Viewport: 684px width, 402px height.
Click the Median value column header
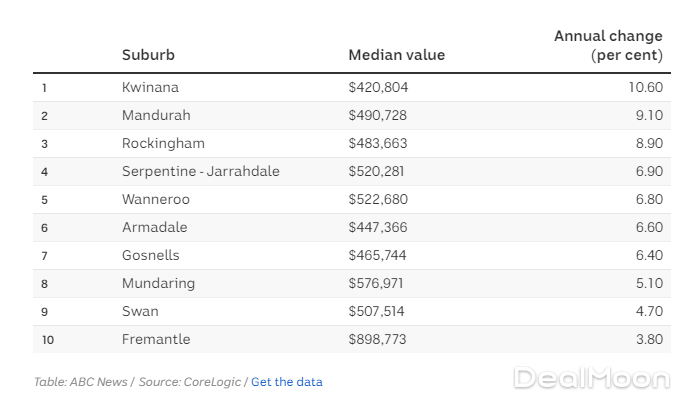(x=396, y=55)
